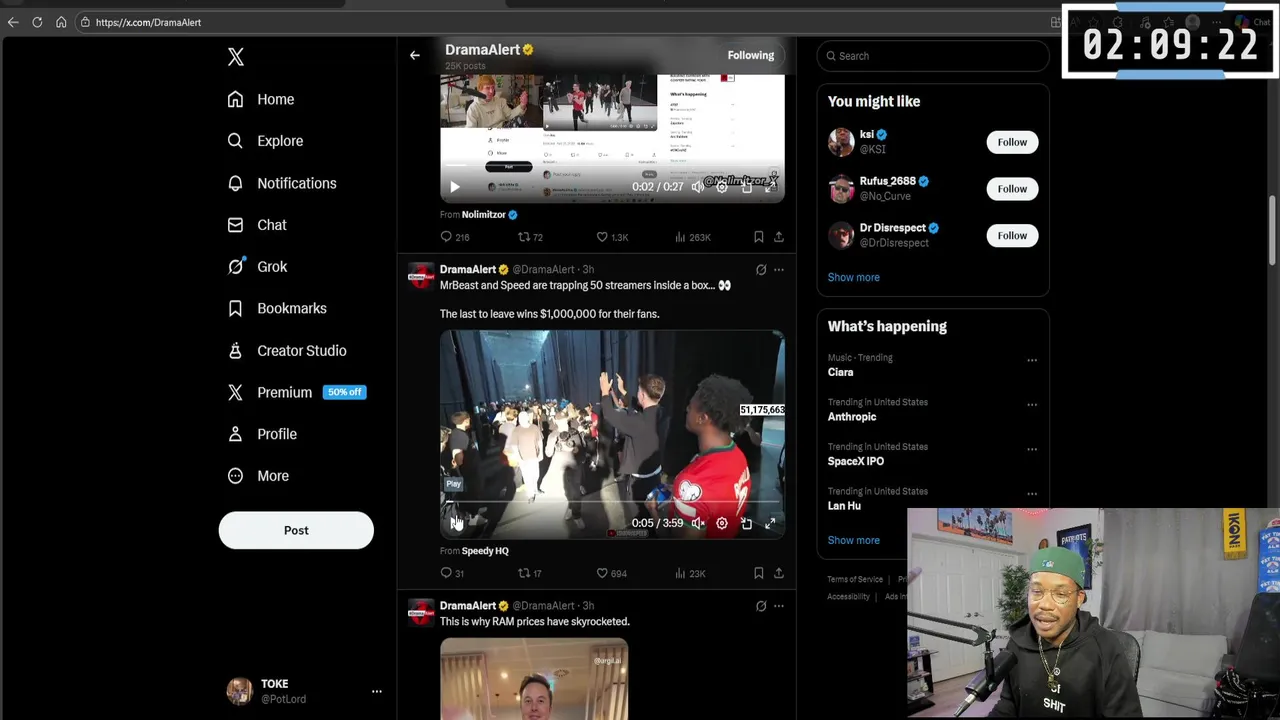
Task: Go back with the profile back arrow
Action: [x=415, y=56]
